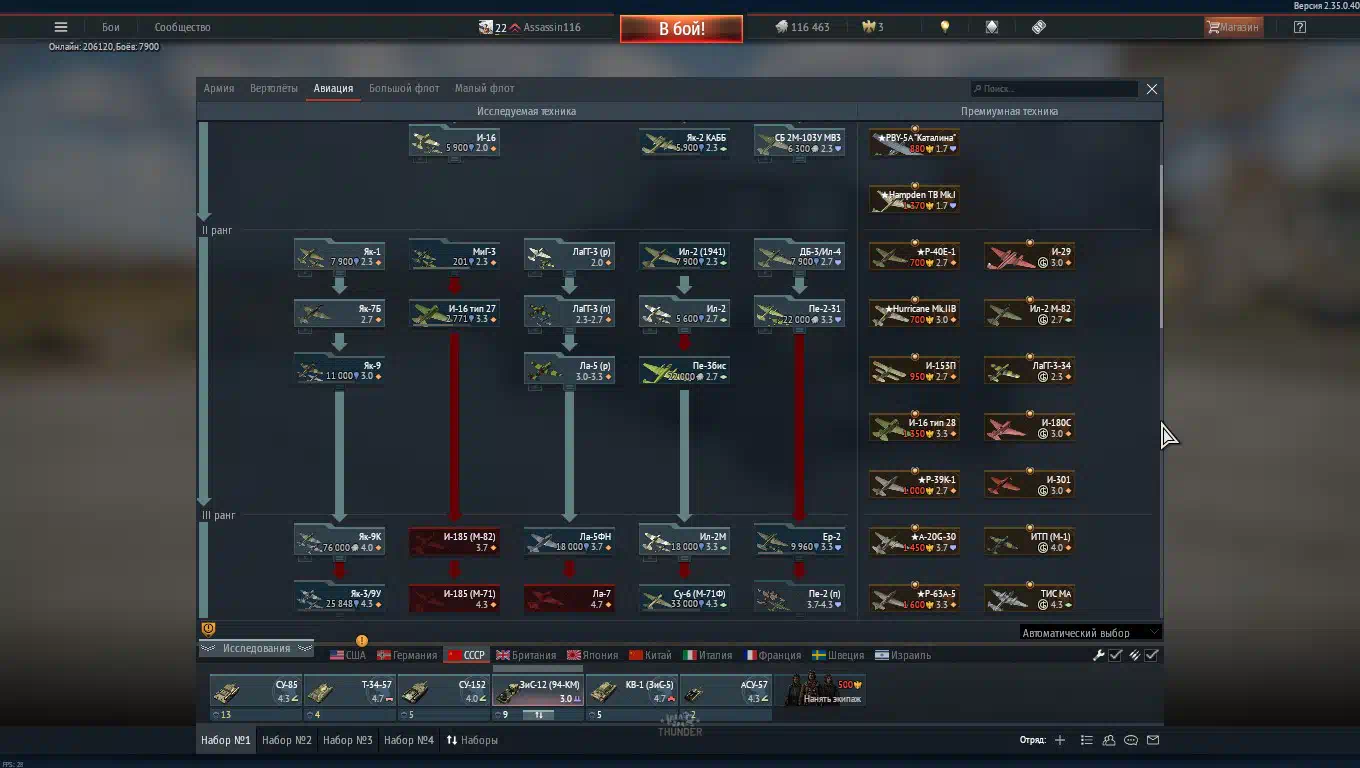This screenshot has height=768, width=1360.
Task: Switch to the Большой флот tab
Action: point(404,88)
